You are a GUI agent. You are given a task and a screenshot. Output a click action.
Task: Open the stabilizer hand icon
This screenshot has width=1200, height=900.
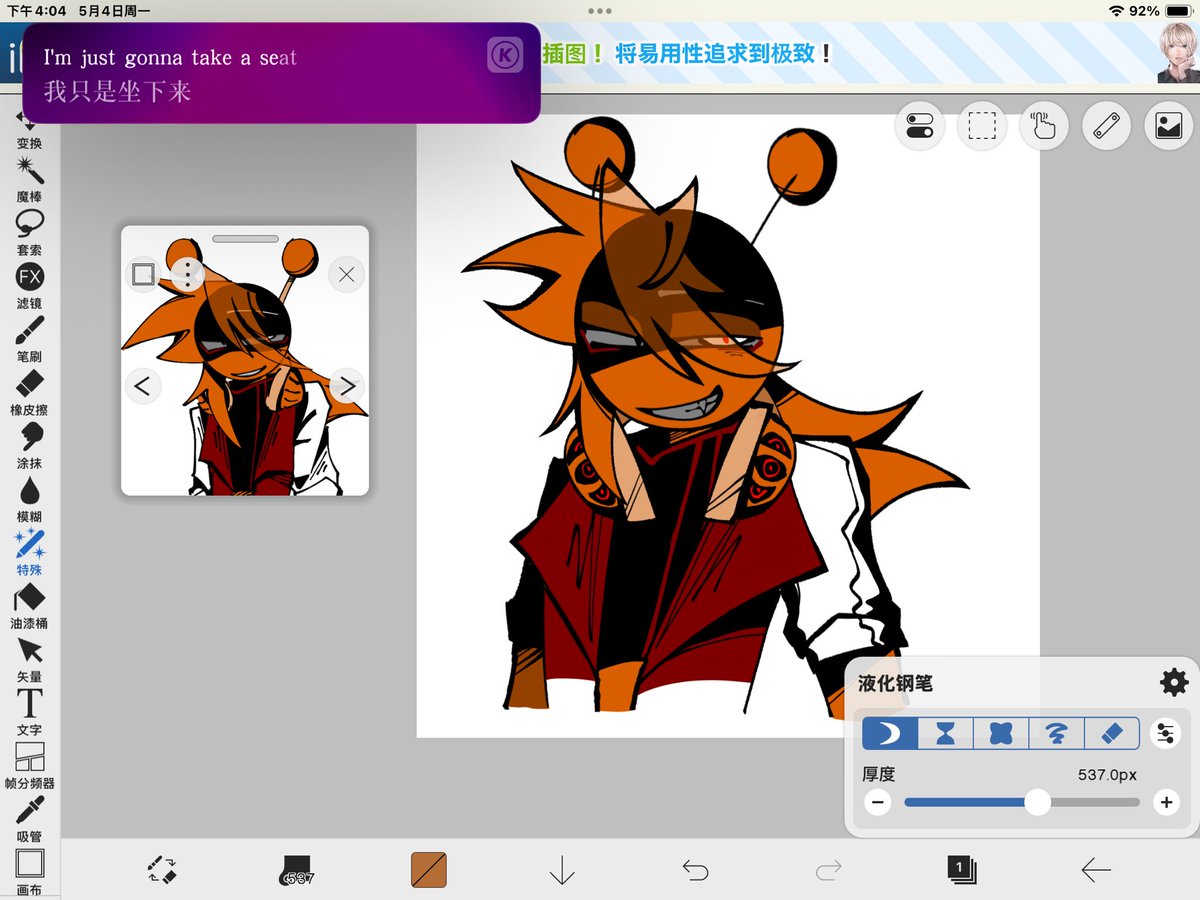point(1044,126)
